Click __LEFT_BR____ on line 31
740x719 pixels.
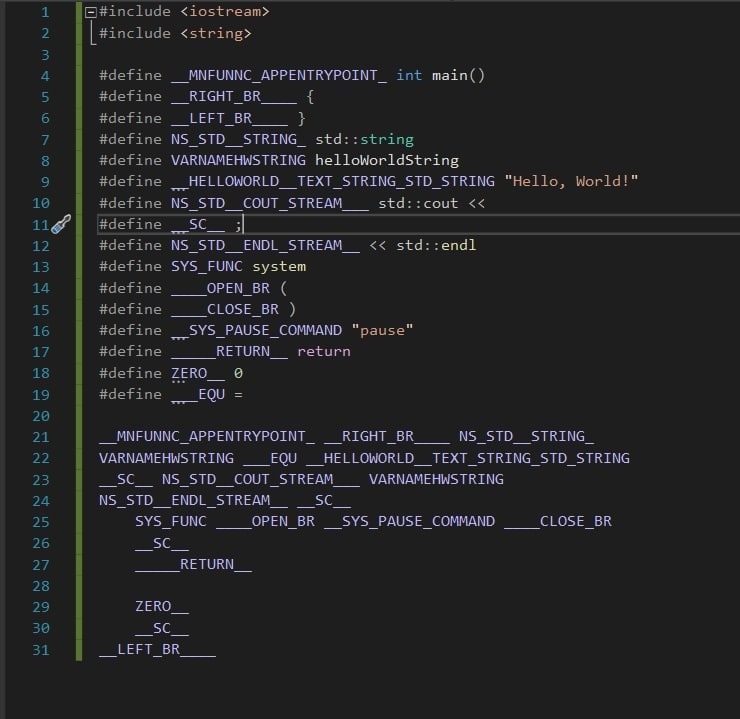pyautogui.click(x=157, y=650)
